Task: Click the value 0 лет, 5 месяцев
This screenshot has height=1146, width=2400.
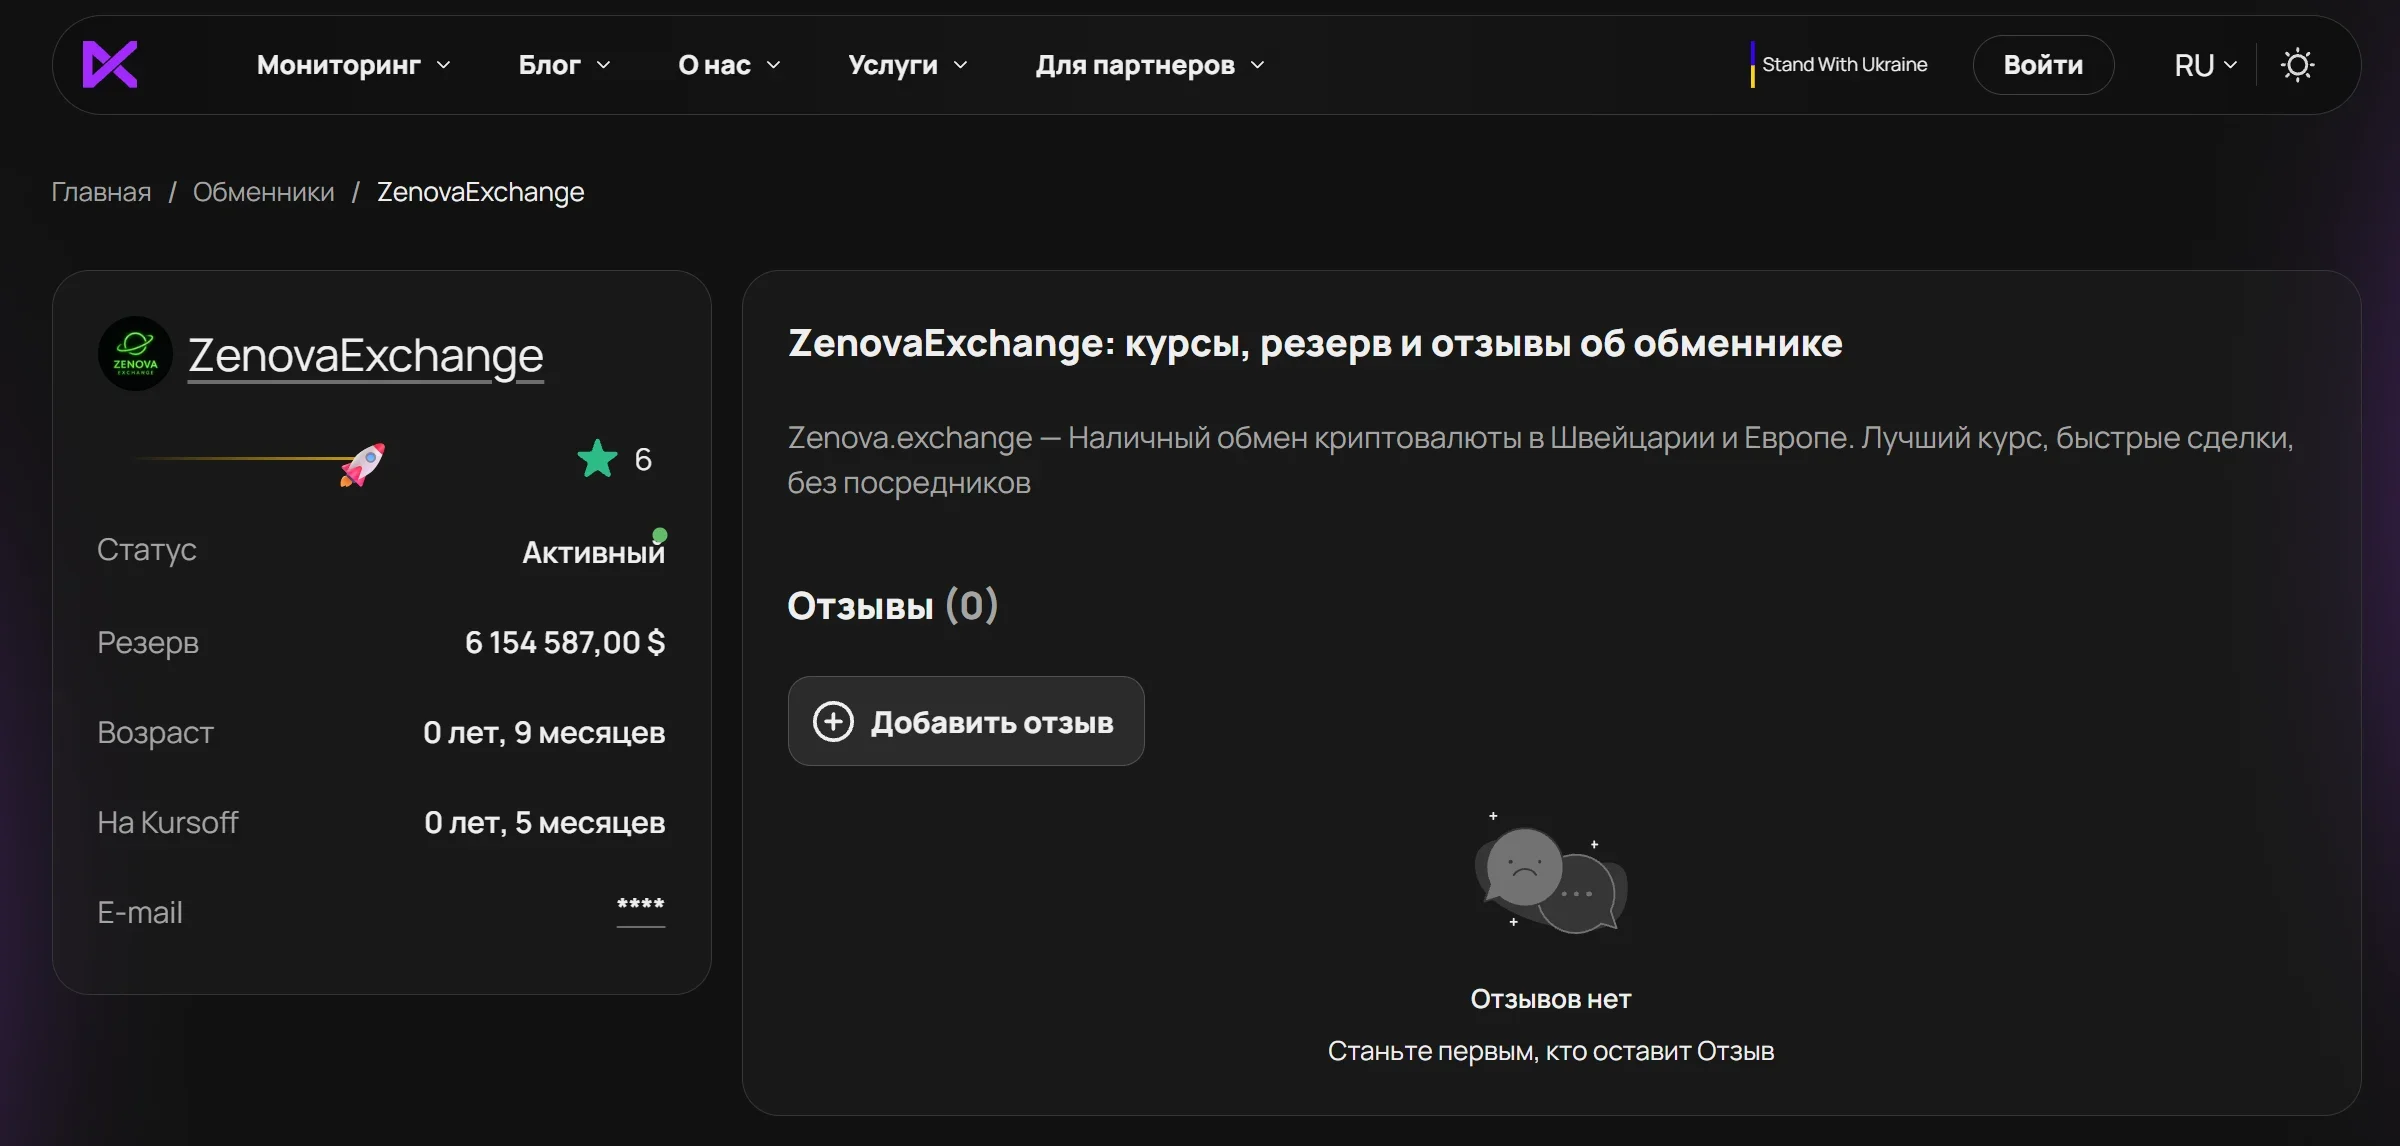Action: coord(544,822)
